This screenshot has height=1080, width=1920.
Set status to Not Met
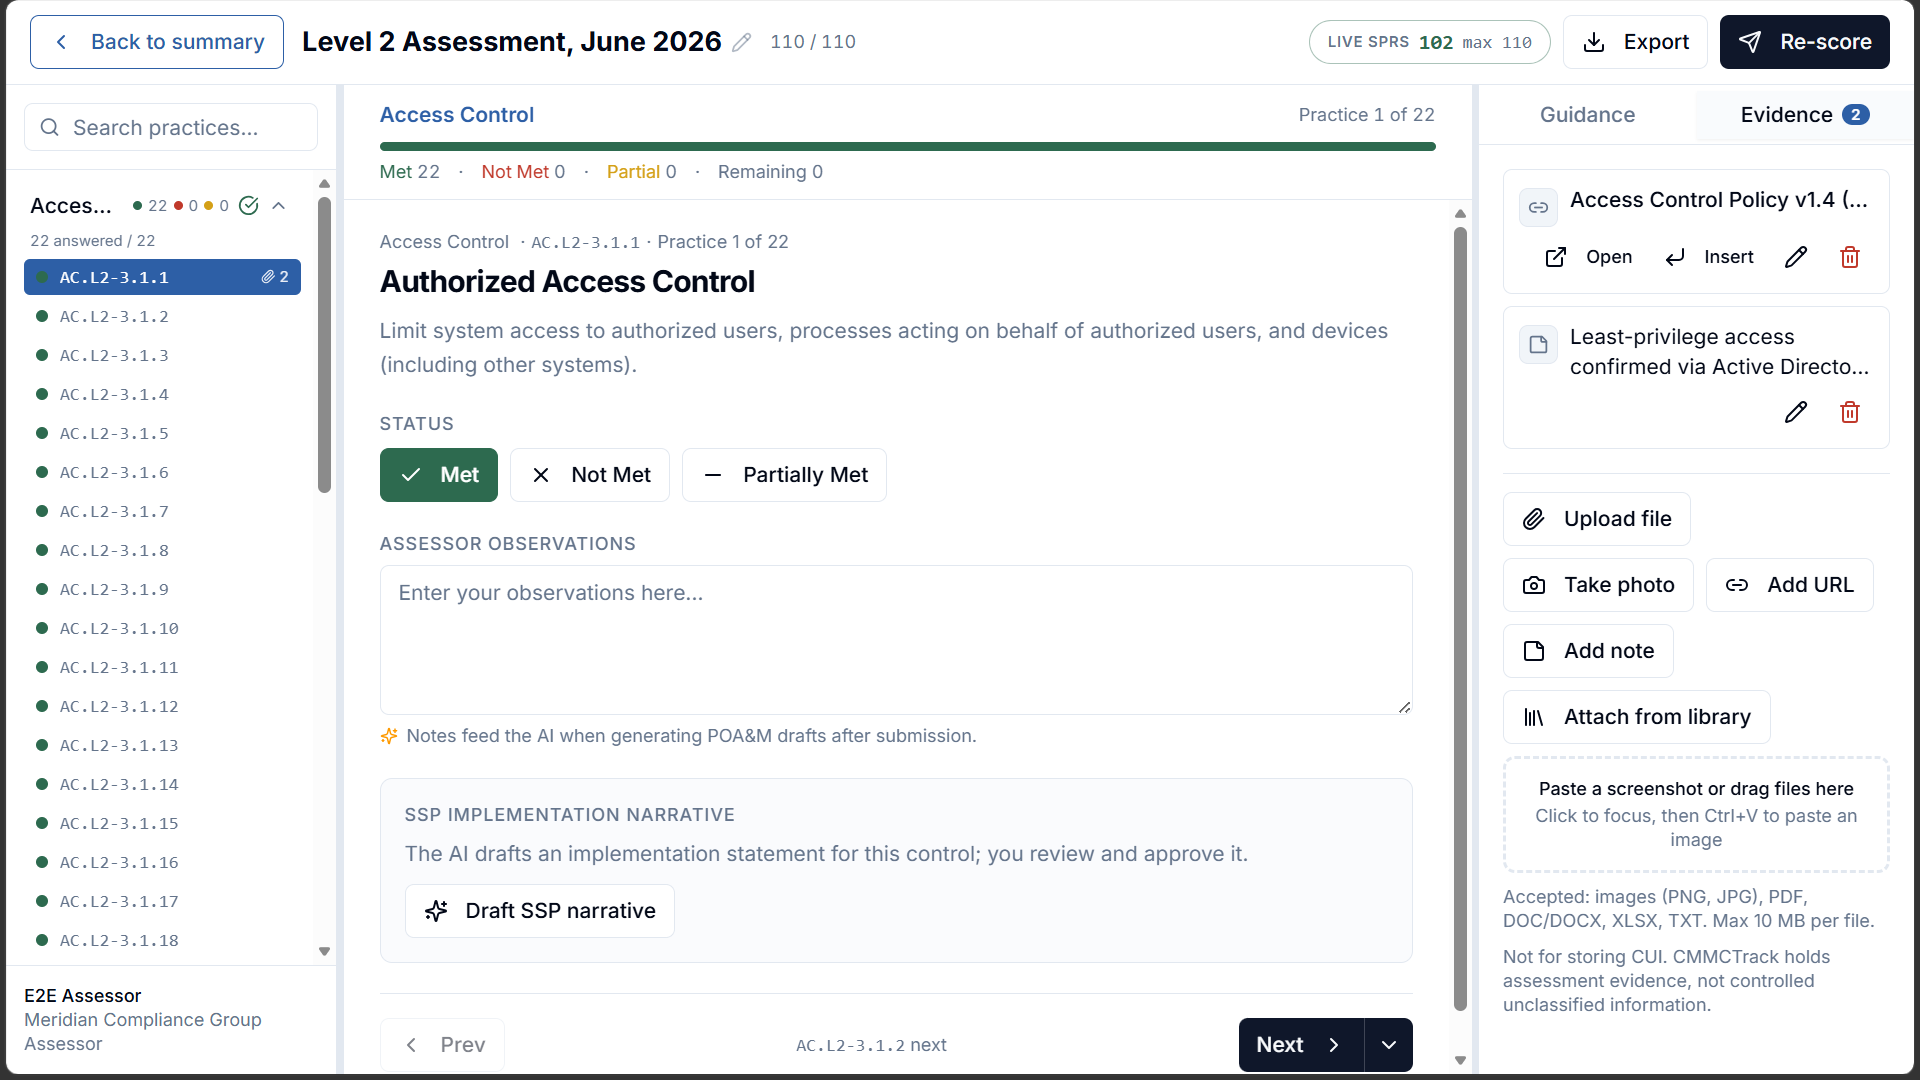(590, 475)
